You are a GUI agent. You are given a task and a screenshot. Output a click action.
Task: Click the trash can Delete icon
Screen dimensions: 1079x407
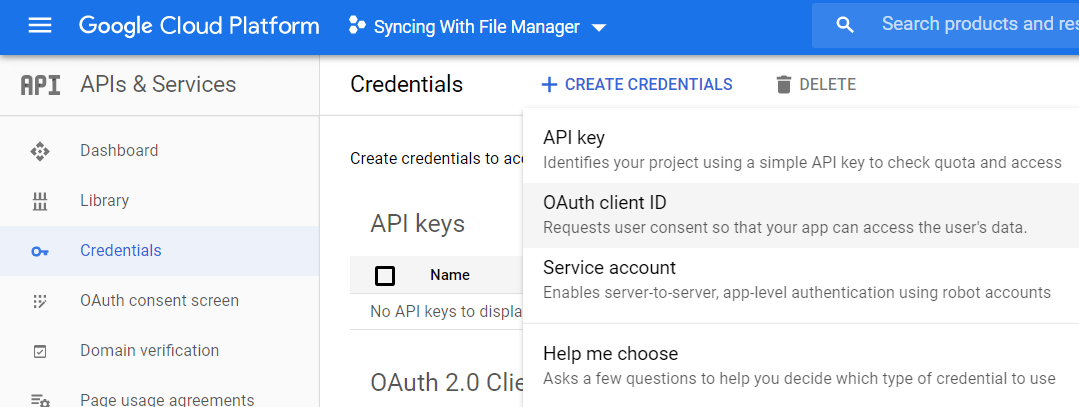coord(784,85)
